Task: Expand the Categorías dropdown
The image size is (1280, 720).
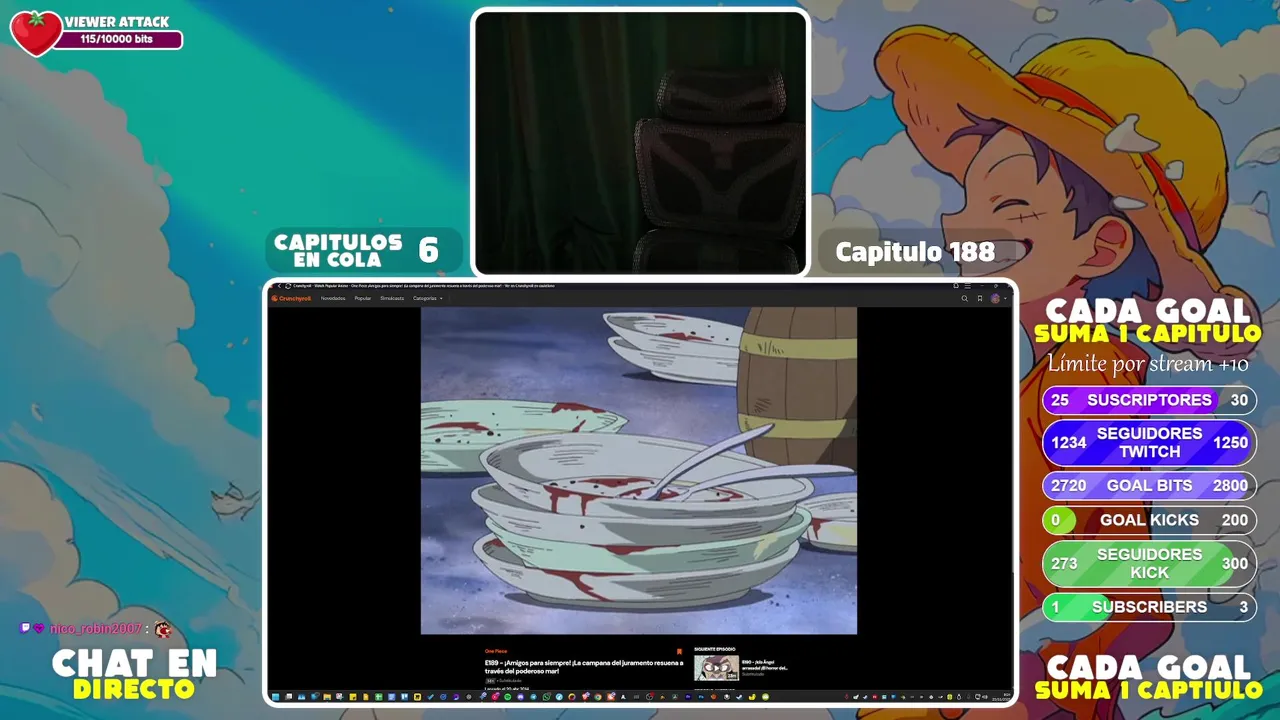Action: coord(428,298)
